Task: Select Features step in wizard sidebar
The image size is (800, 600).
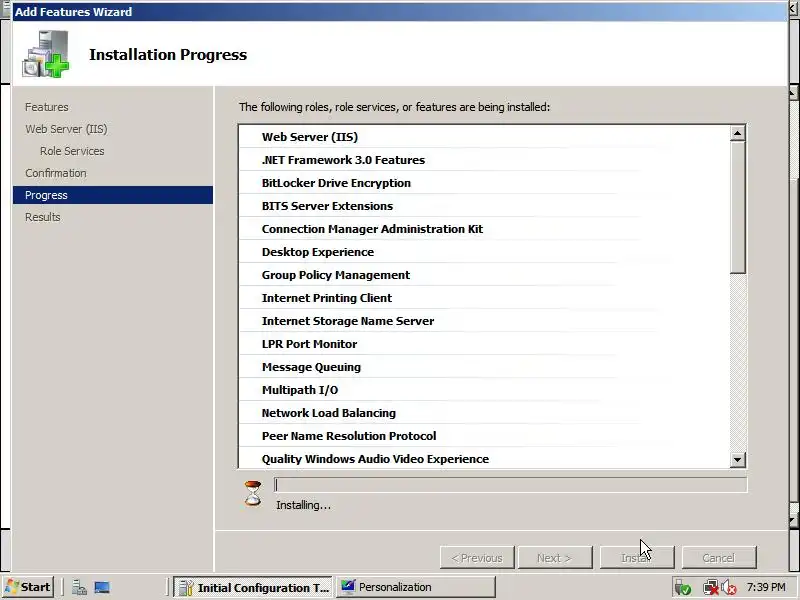Action: (47, 107)
